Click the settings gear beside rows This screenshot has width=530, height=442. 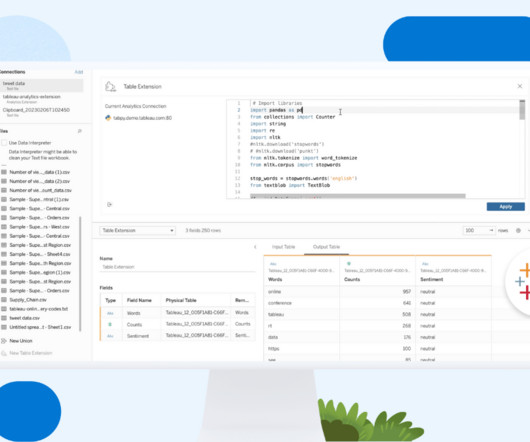[x=518, y=230]
